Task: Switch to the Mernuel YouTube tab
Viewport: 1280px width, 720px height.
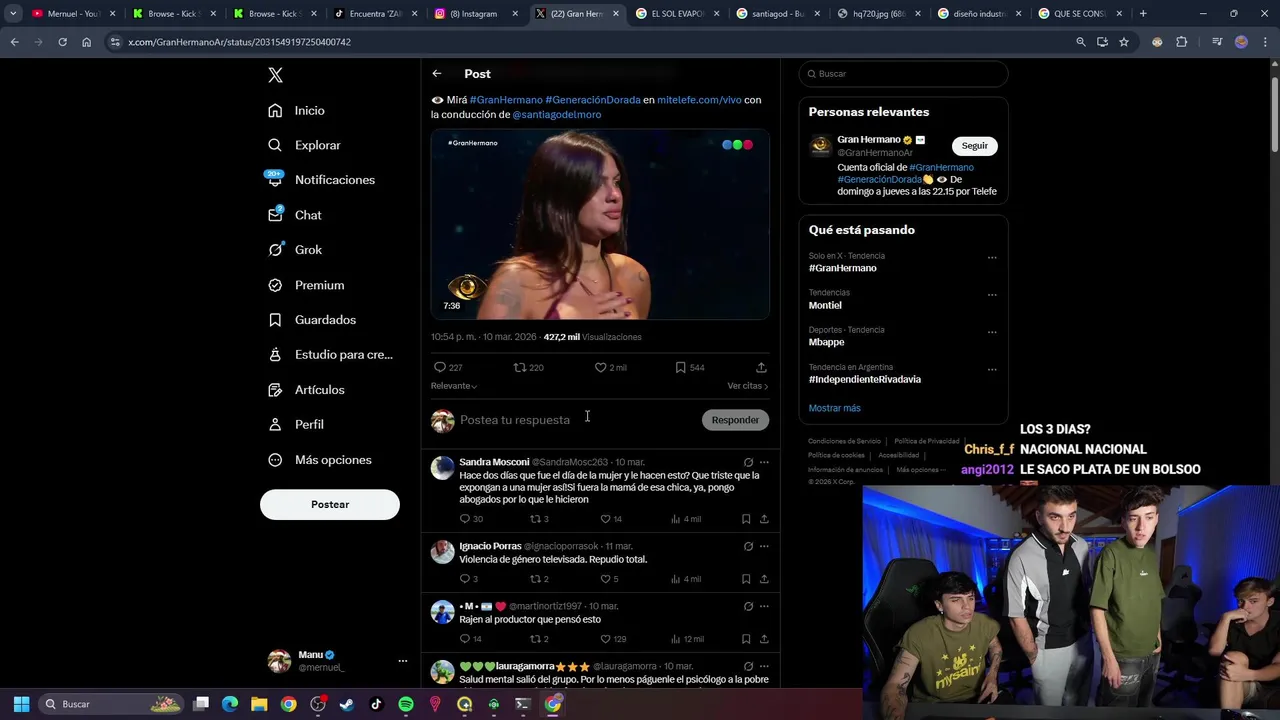Action: click(73, 14)
